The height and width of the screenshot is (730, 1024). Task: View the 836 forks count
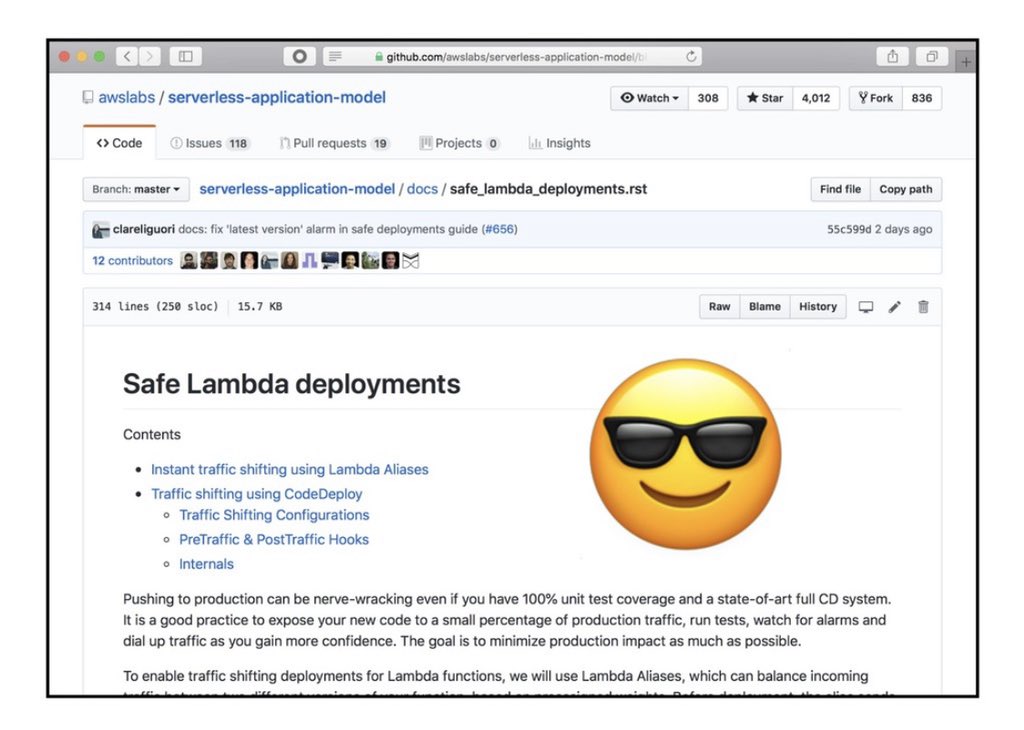pyautogui.click(x=921, y=98)
